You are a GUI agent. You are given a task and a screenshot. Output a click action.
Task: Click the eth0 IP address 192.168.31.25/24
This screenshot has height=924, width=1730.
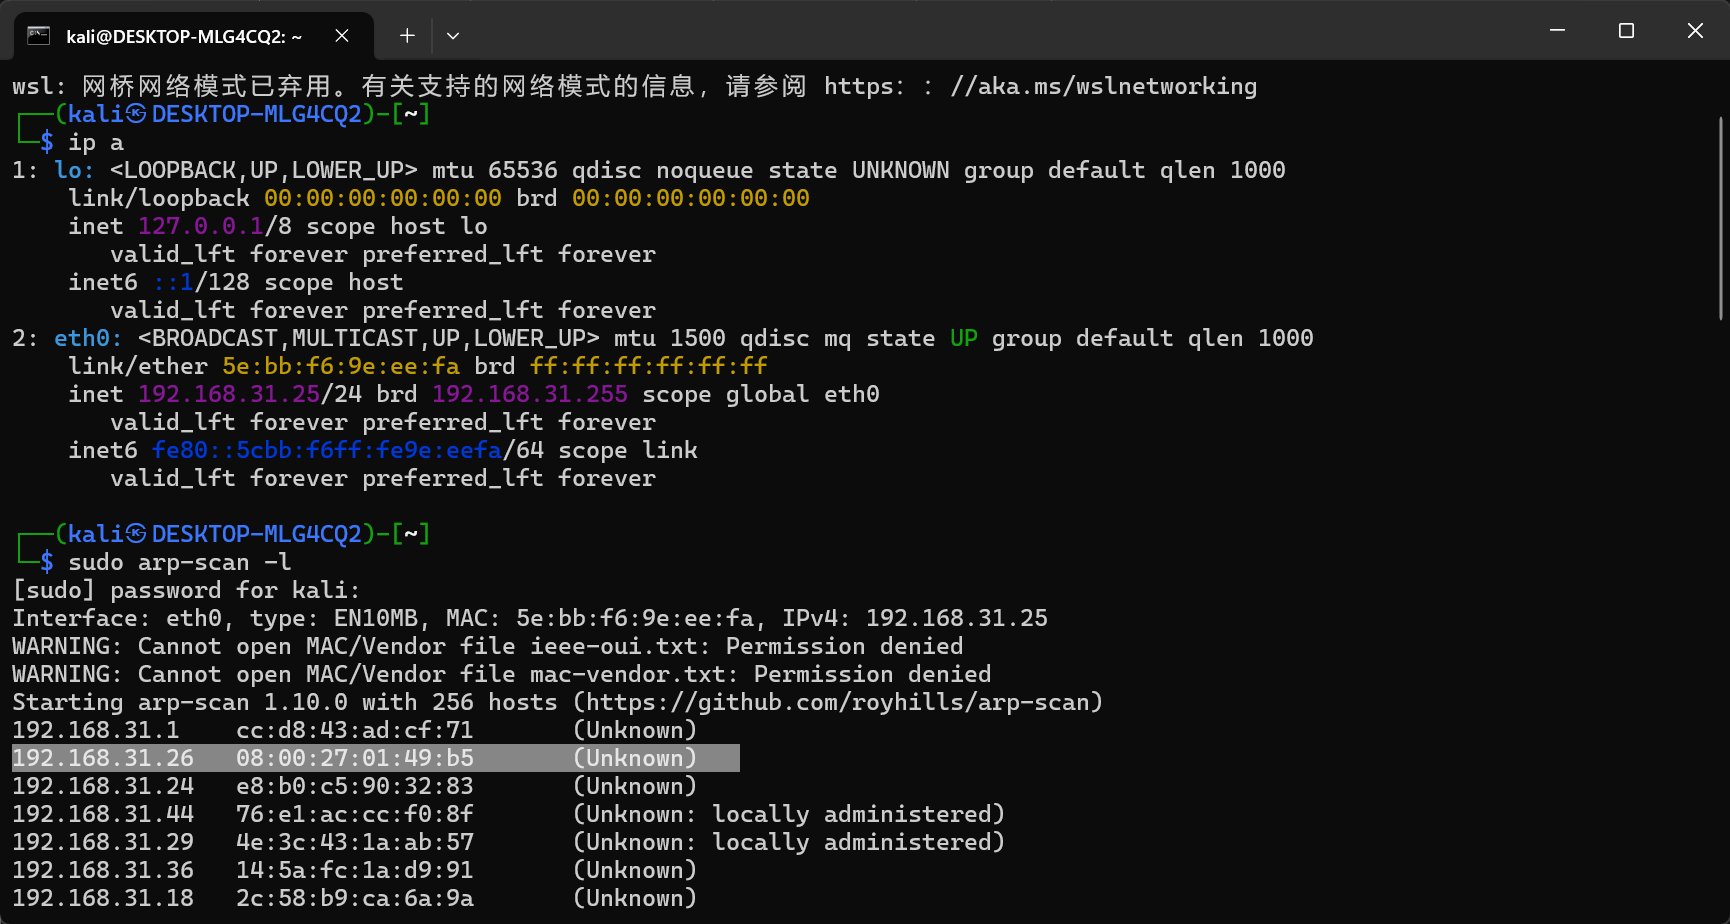point(249,394)
